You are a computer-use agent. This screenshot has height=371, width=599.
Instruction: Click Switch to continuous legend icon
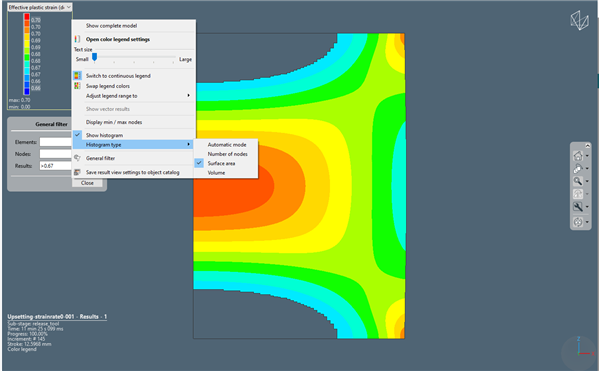tap(77, 76)
